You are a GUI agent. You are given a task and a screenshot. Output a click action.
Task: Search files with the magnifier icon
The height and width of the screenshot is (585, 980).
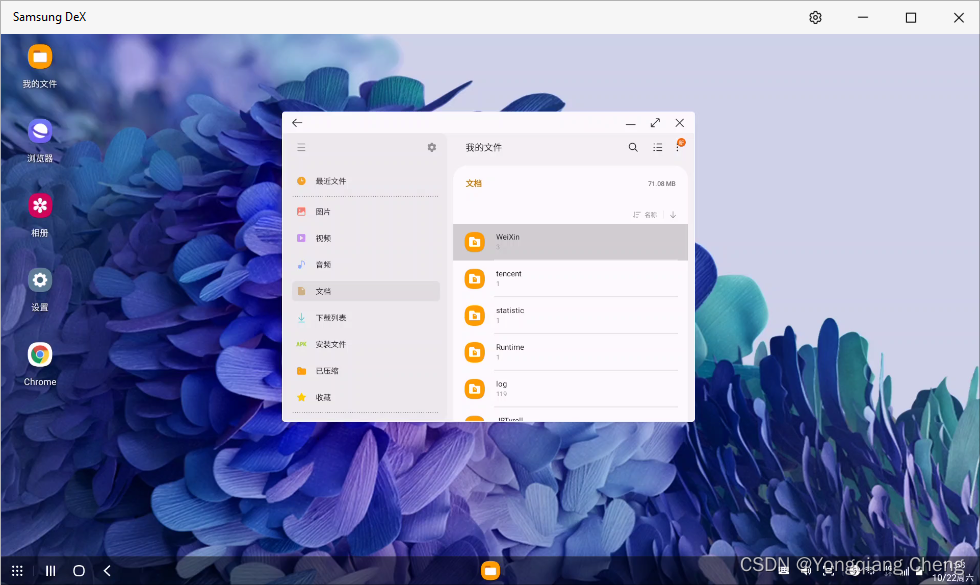click(x=633, y=148)
